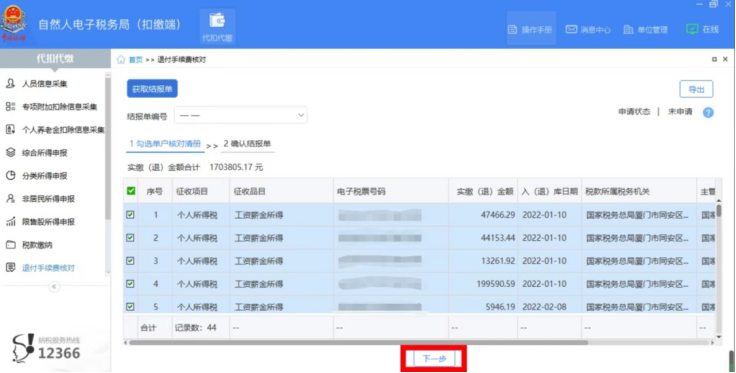Screen dimensions: 736x373
Task: Click the horizontal table scrollbar
Action: [x=358, y=343]
